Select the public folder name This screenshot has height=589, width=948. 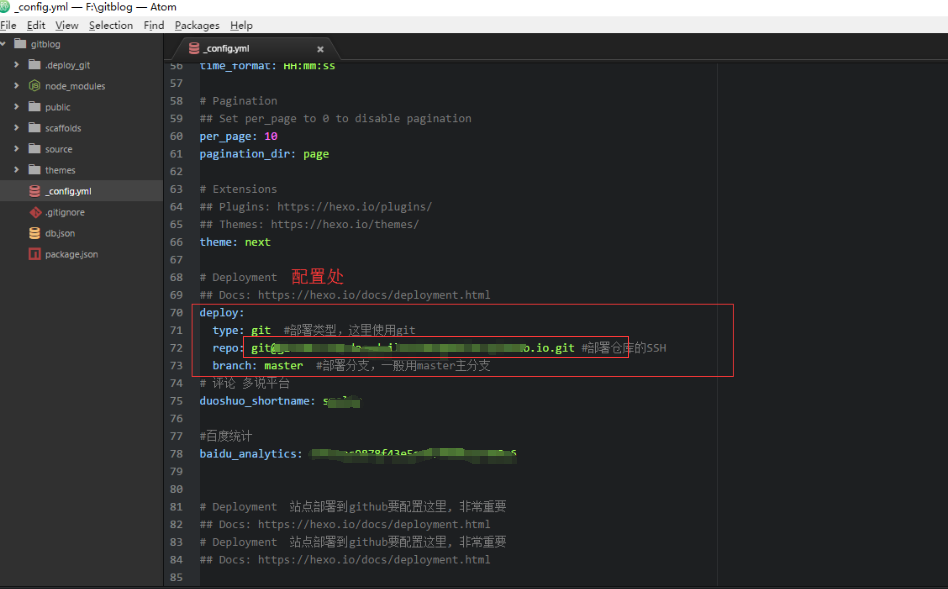coord(57,107)
